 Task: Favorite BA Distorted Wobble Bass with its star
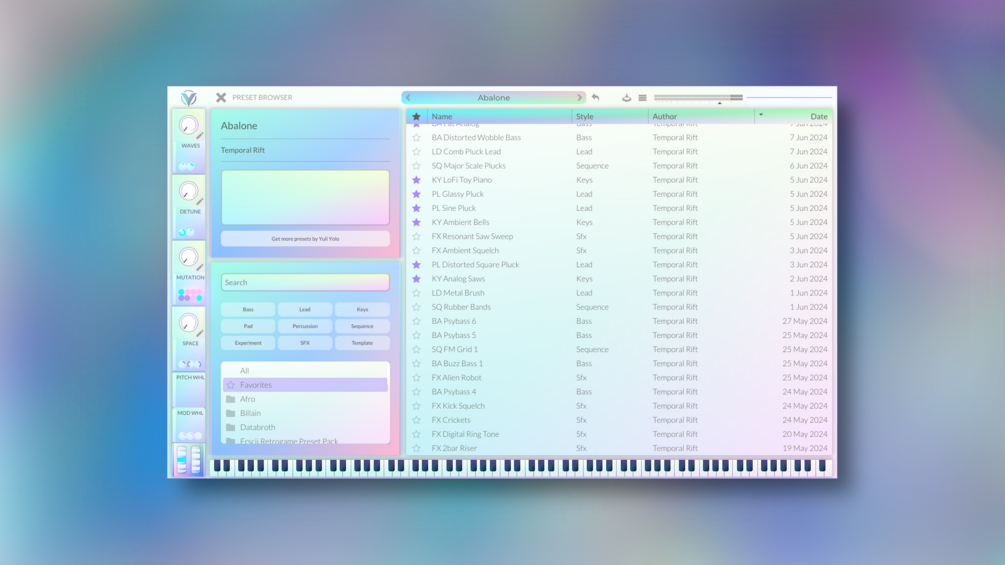(417, 137)
